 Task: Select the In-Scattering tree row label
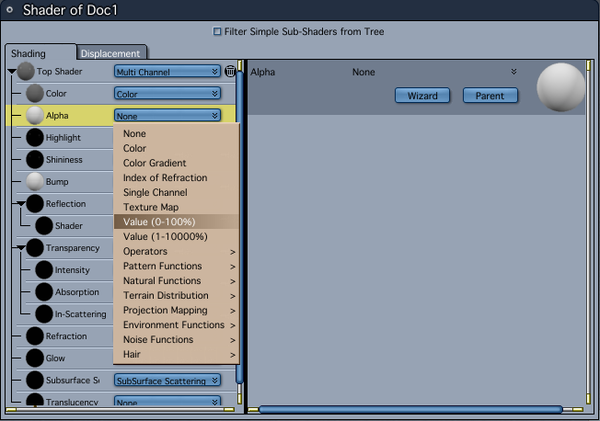pyautogui.click(x=80, y=314)
